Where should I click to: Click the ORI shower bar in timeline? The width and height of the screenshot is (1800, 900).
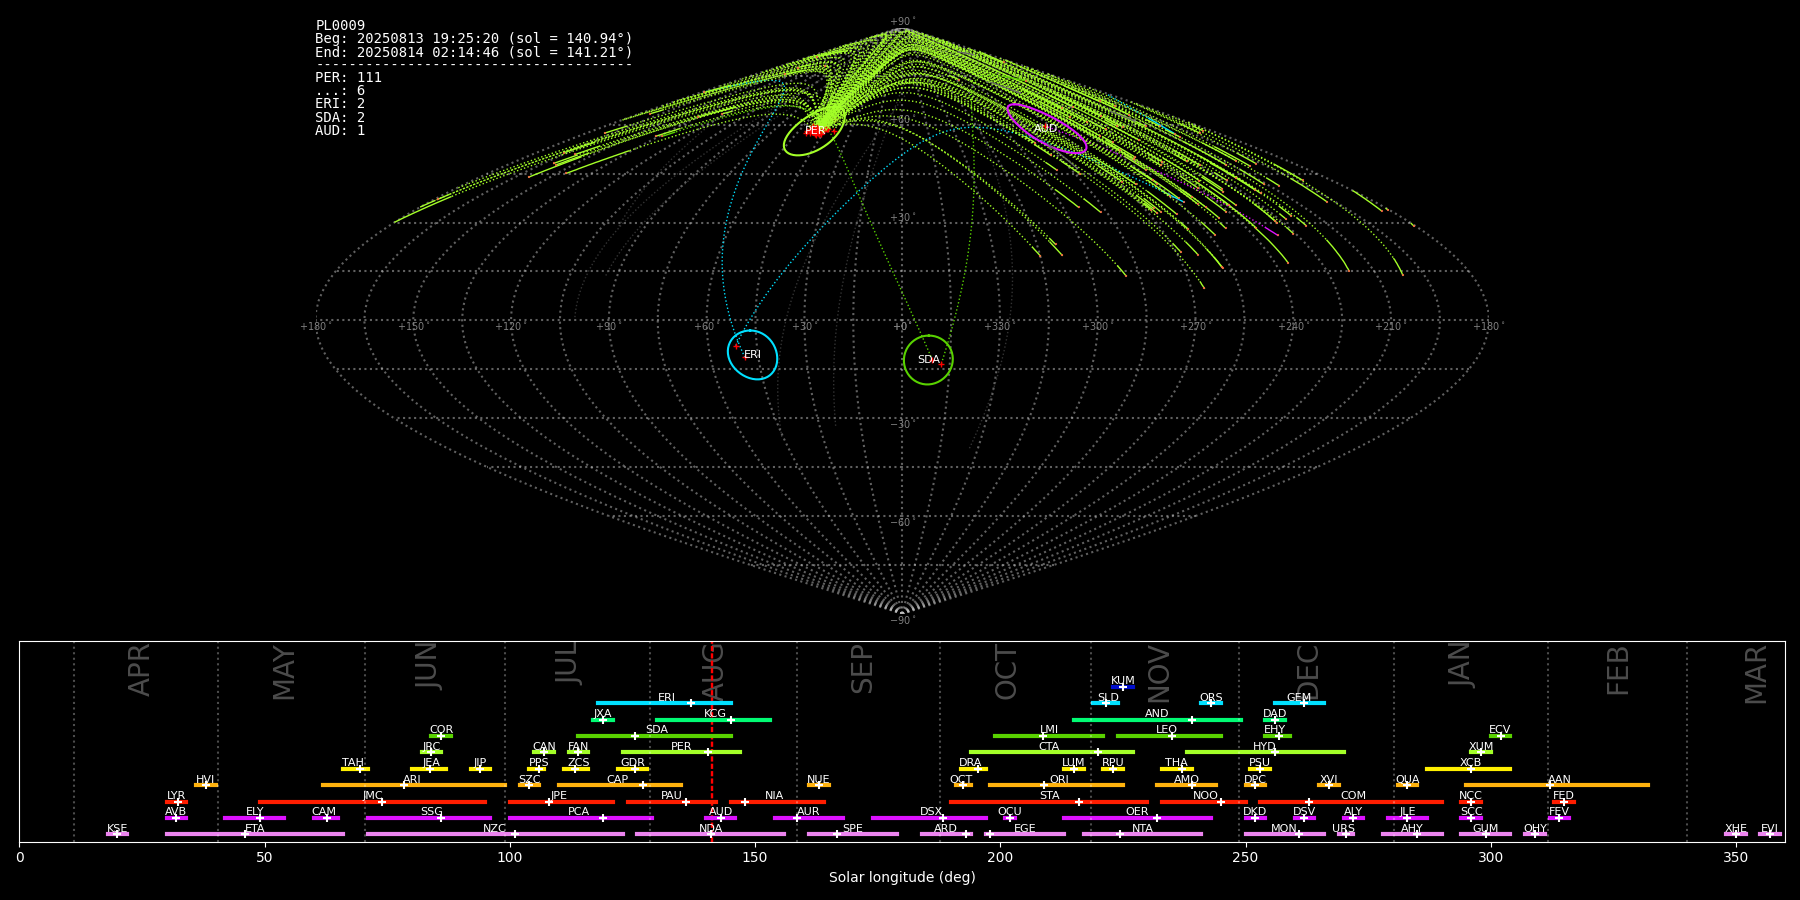point(1056,785)
